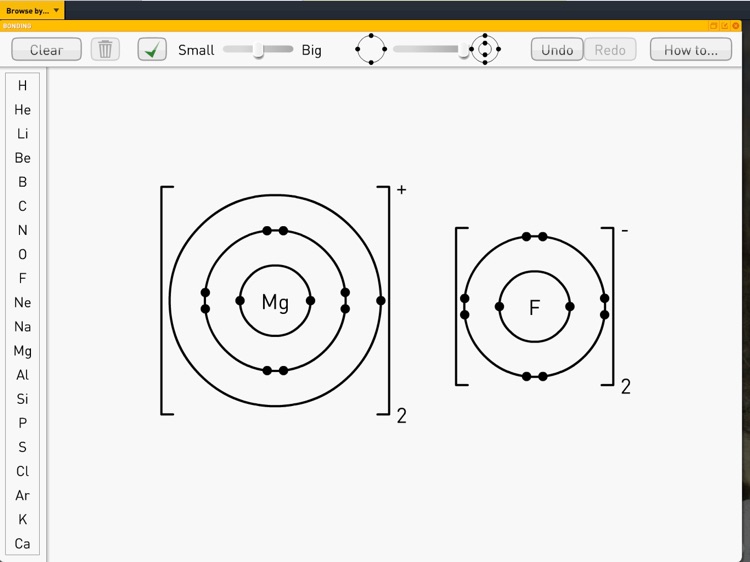Select element He from the list
Viewport: 750px width, 562px height.
coord(22,110)
